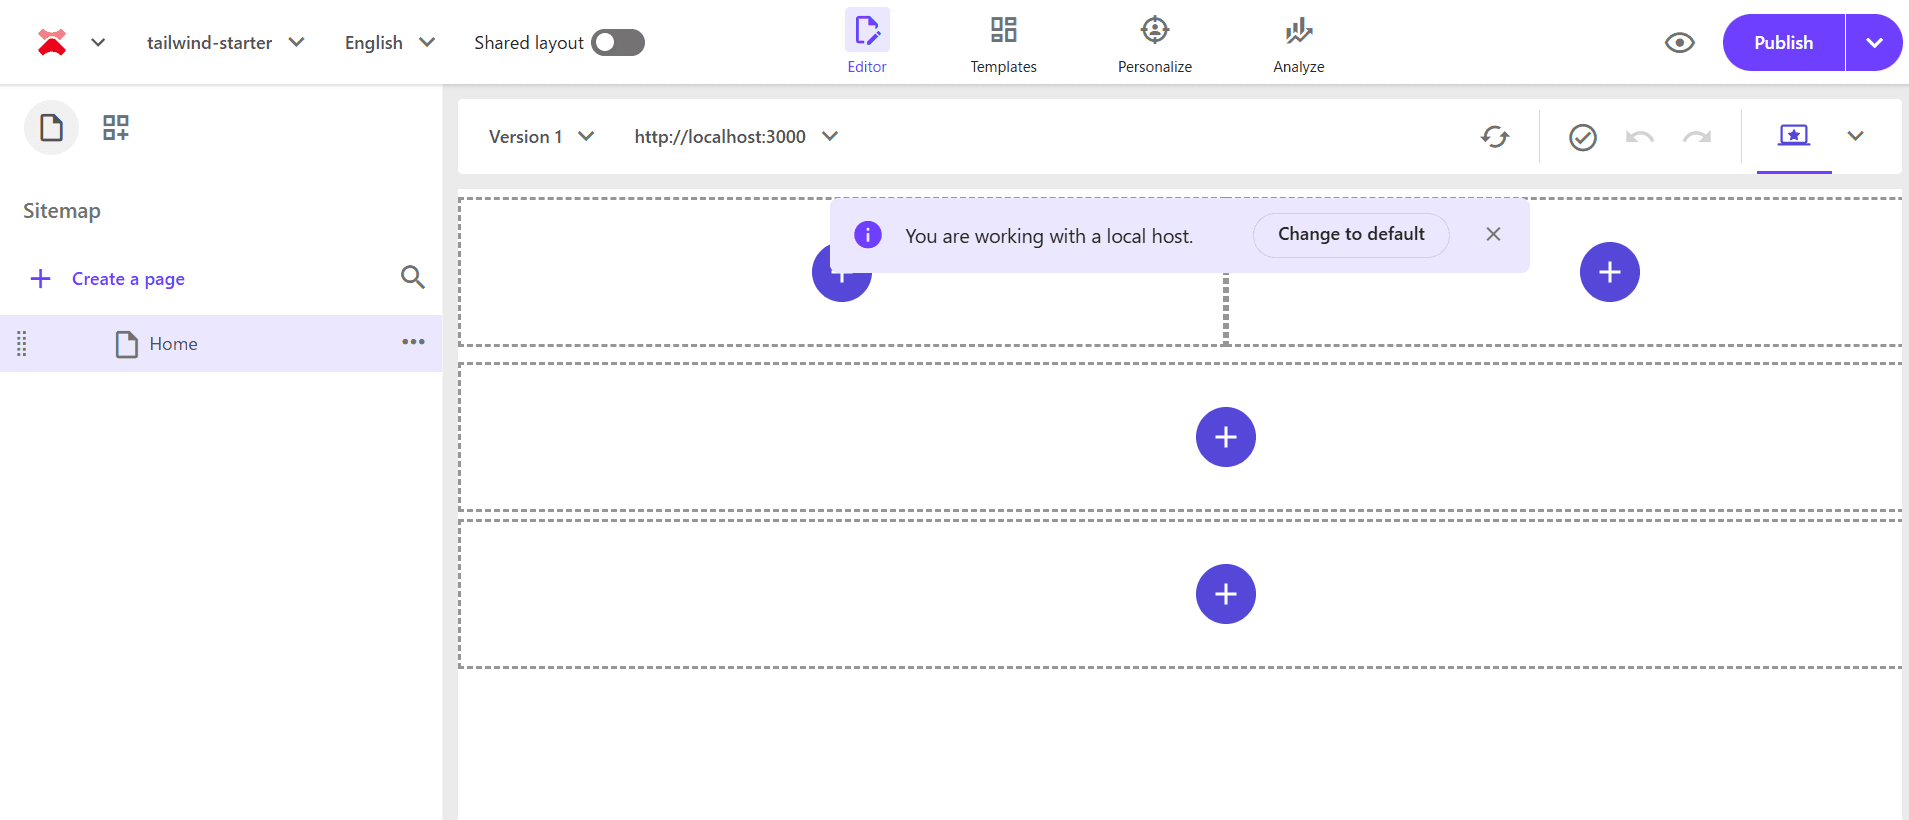Click the undo arrow icon

[x=1639, y=137]
